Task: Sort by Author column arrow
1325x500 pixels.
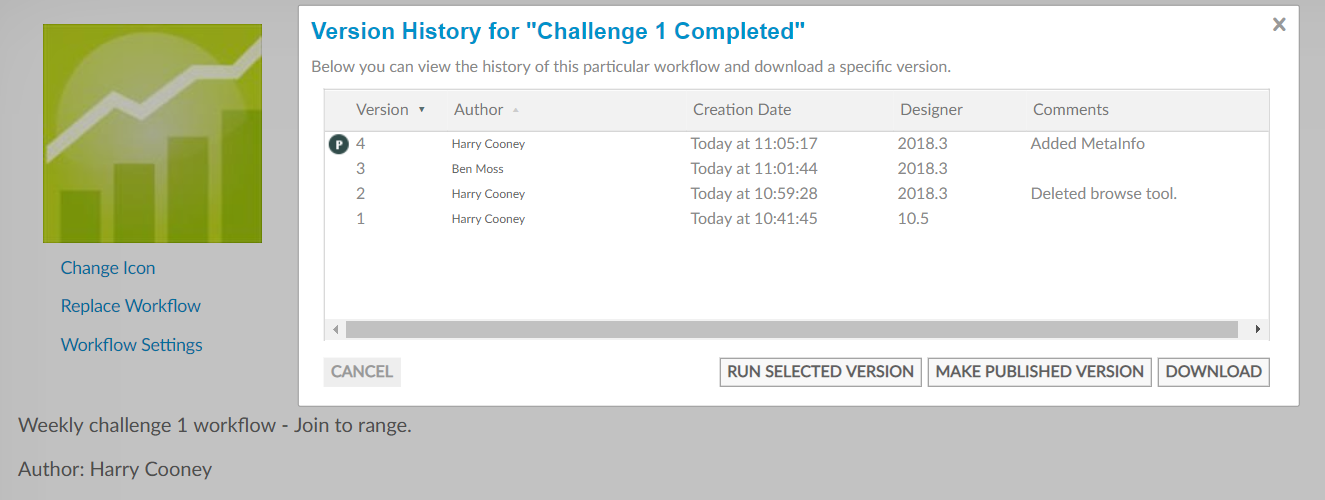Action: coord(515,110)
